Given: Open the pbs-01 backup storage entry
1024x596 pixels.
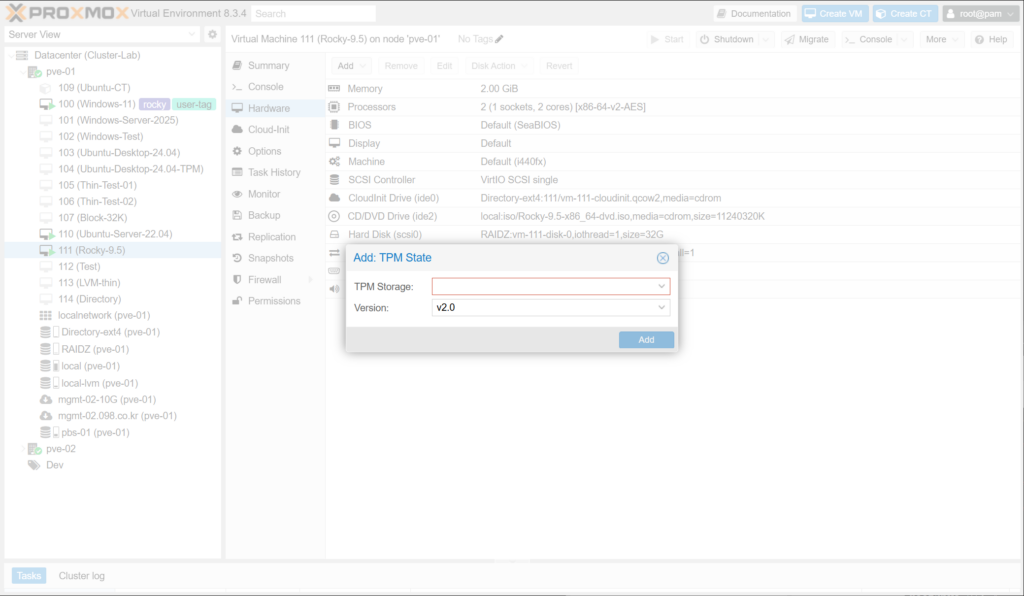Looking at the screenshot, I should 95,432.
